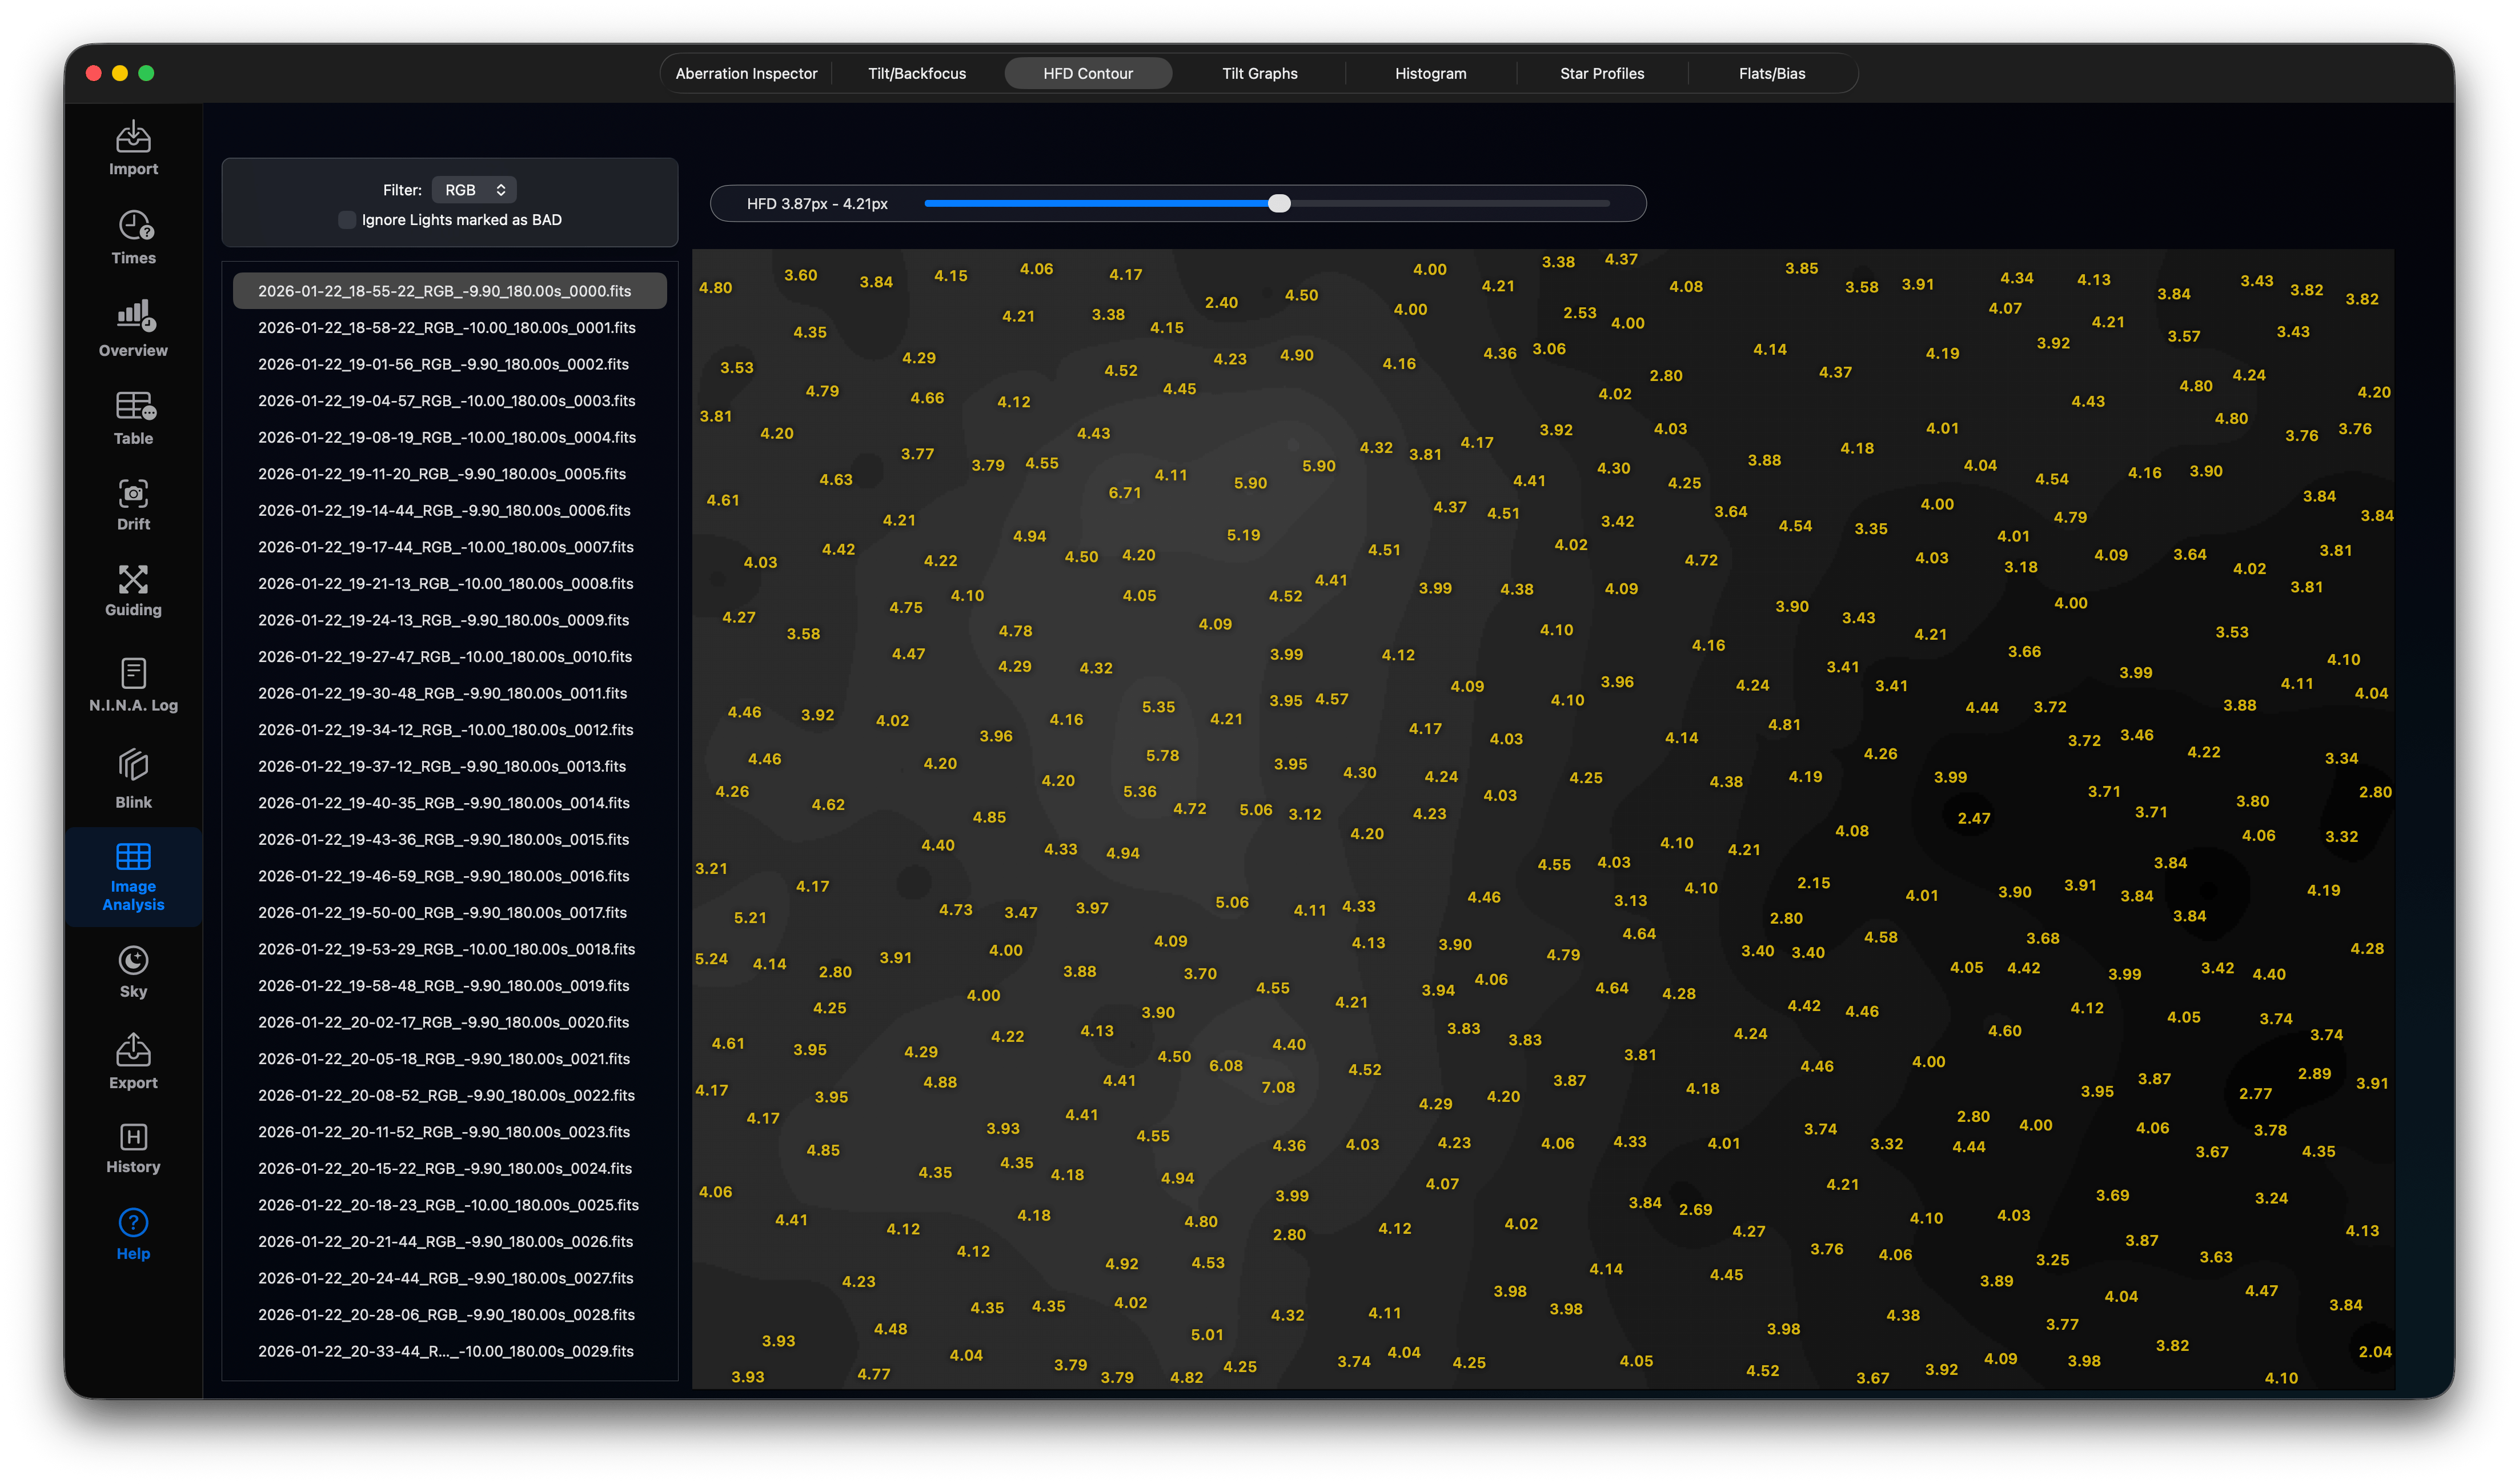Click the 5.78 HFD value on contour map
Screen dimensions: 2519x1484
[x=1162, y=756]
